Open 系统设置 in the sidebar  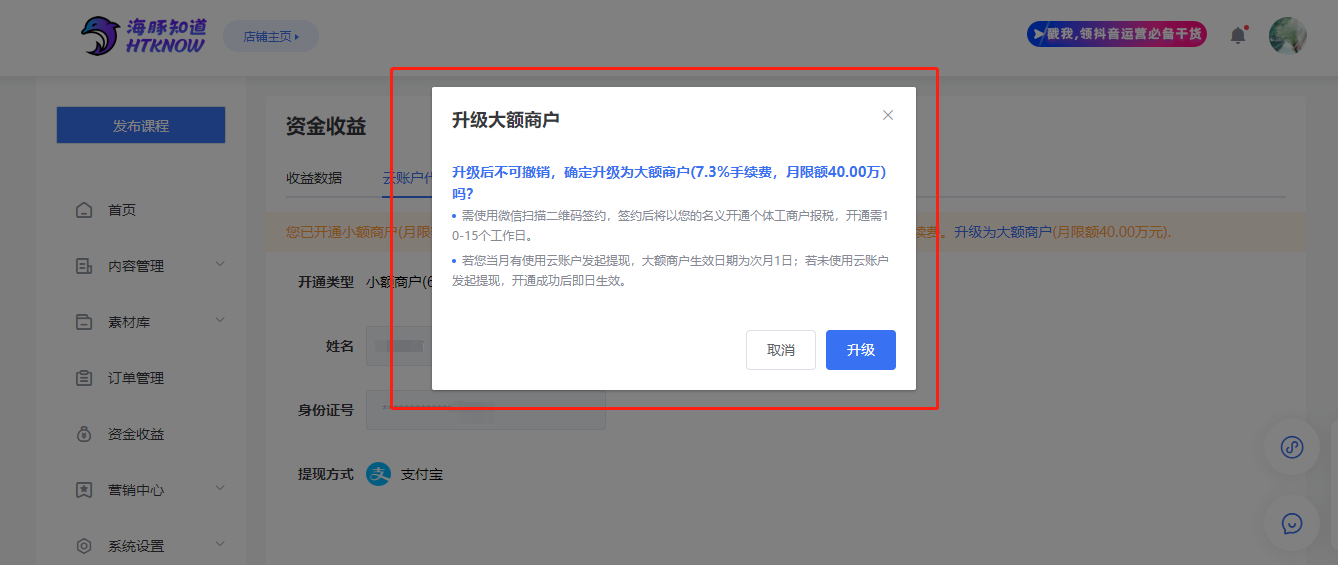136,546
